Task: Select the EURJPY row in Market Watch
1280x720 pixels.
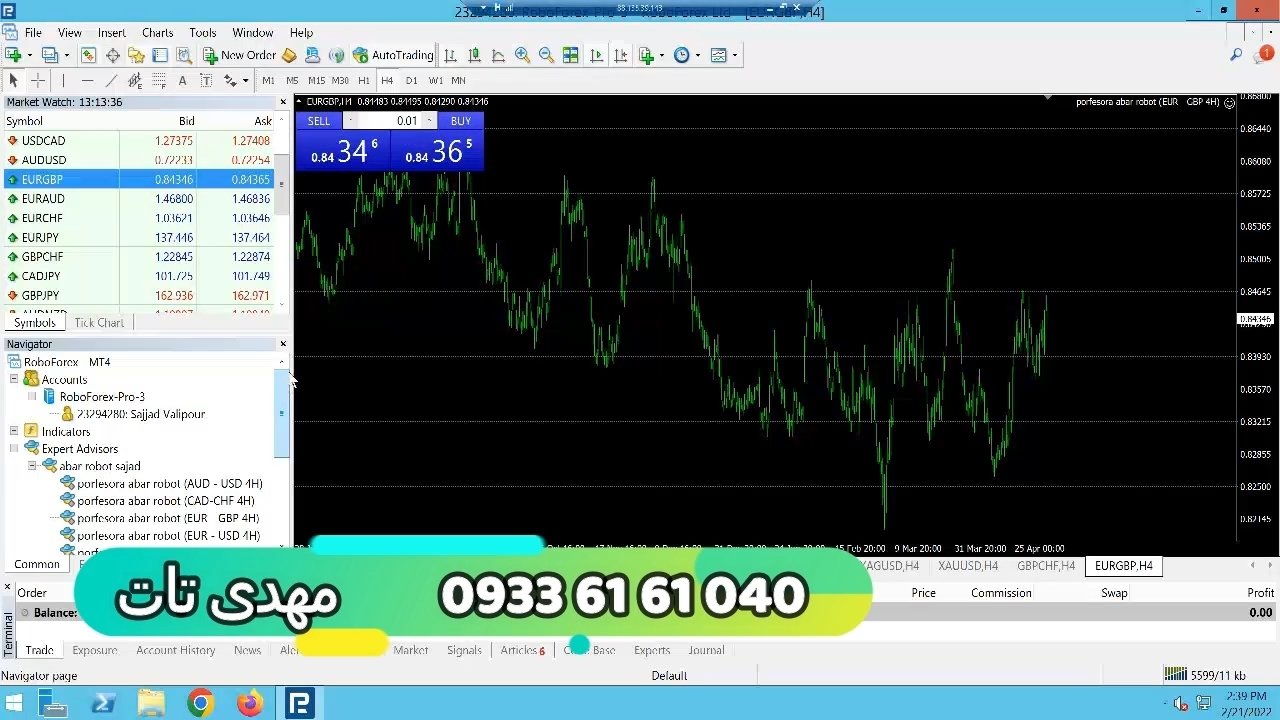Action: (x=40, y=238)
